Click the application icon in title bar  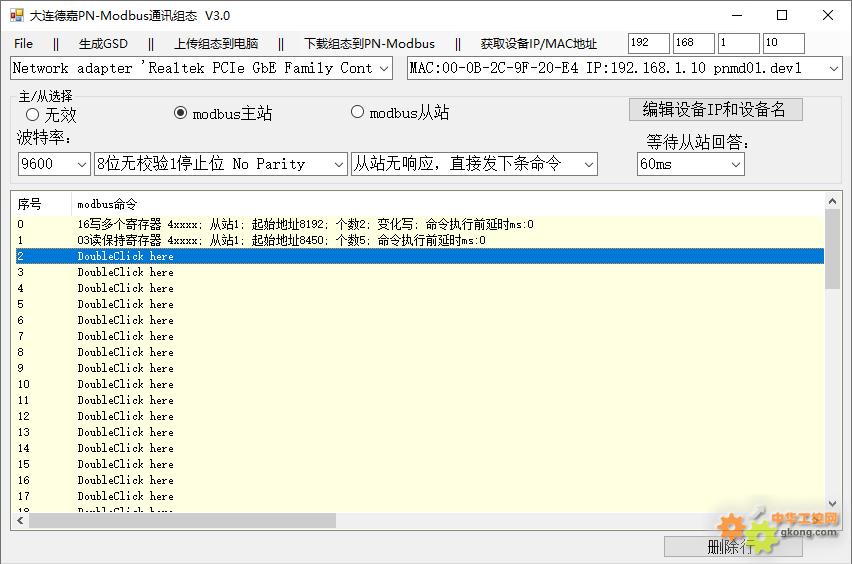[16, 15]
